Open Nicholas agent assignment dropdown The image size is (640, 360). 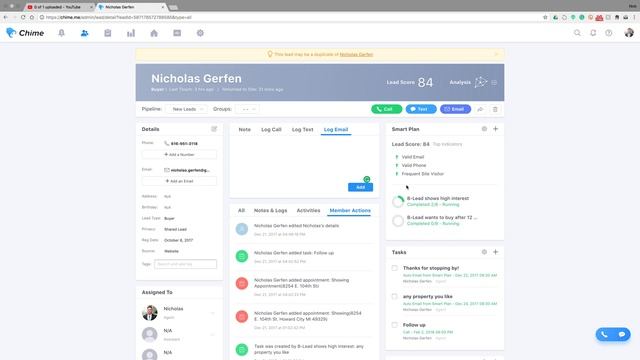coord(213,313)
